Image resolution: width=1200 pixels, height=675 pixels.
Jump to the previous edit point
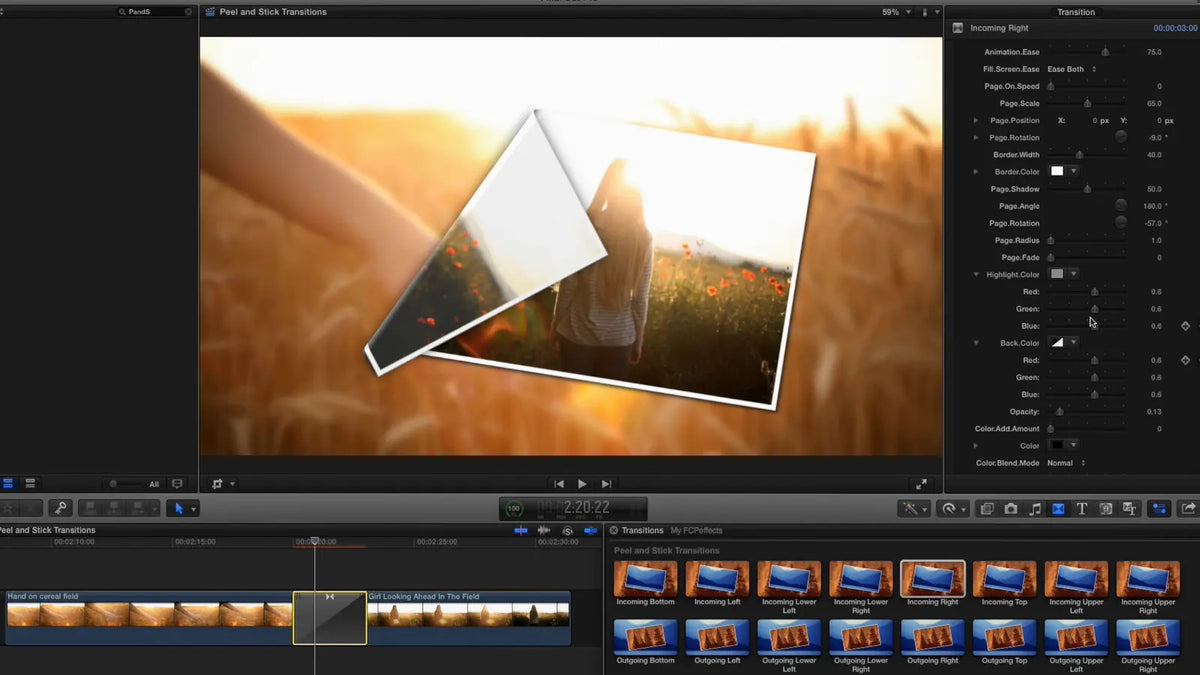coord(560,484)
